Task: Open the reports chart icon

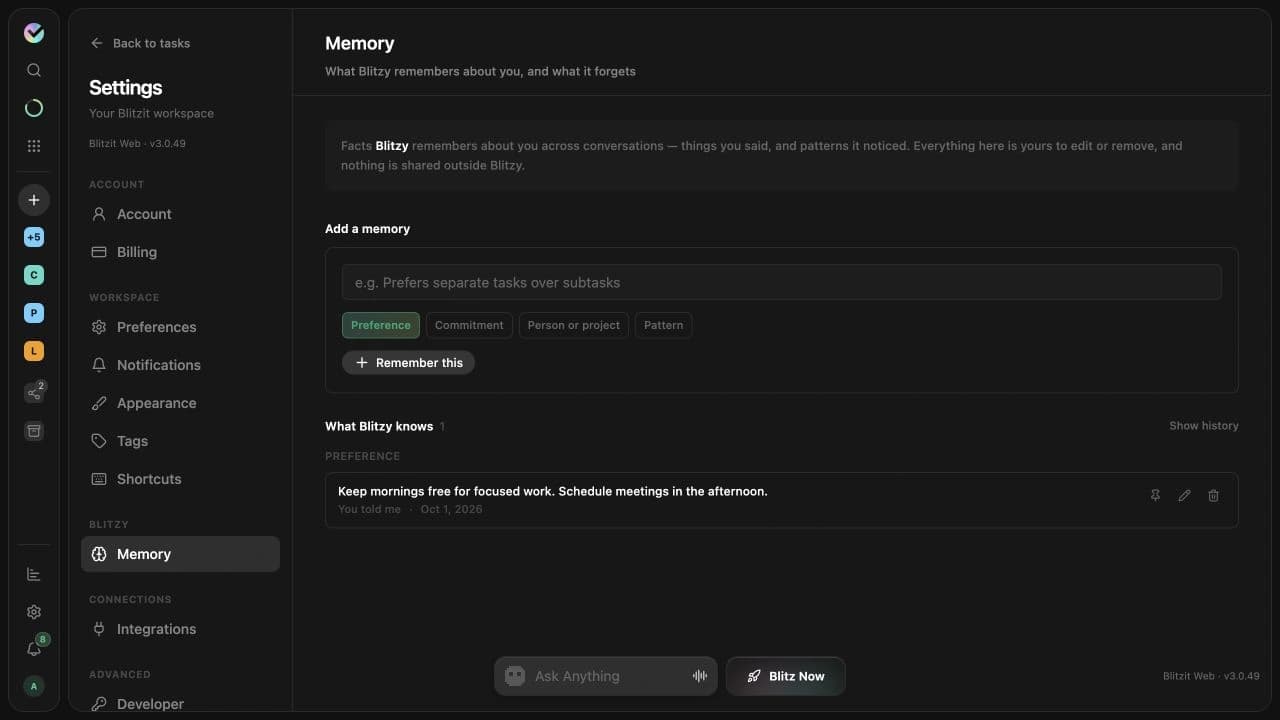Action: point(34,574)
